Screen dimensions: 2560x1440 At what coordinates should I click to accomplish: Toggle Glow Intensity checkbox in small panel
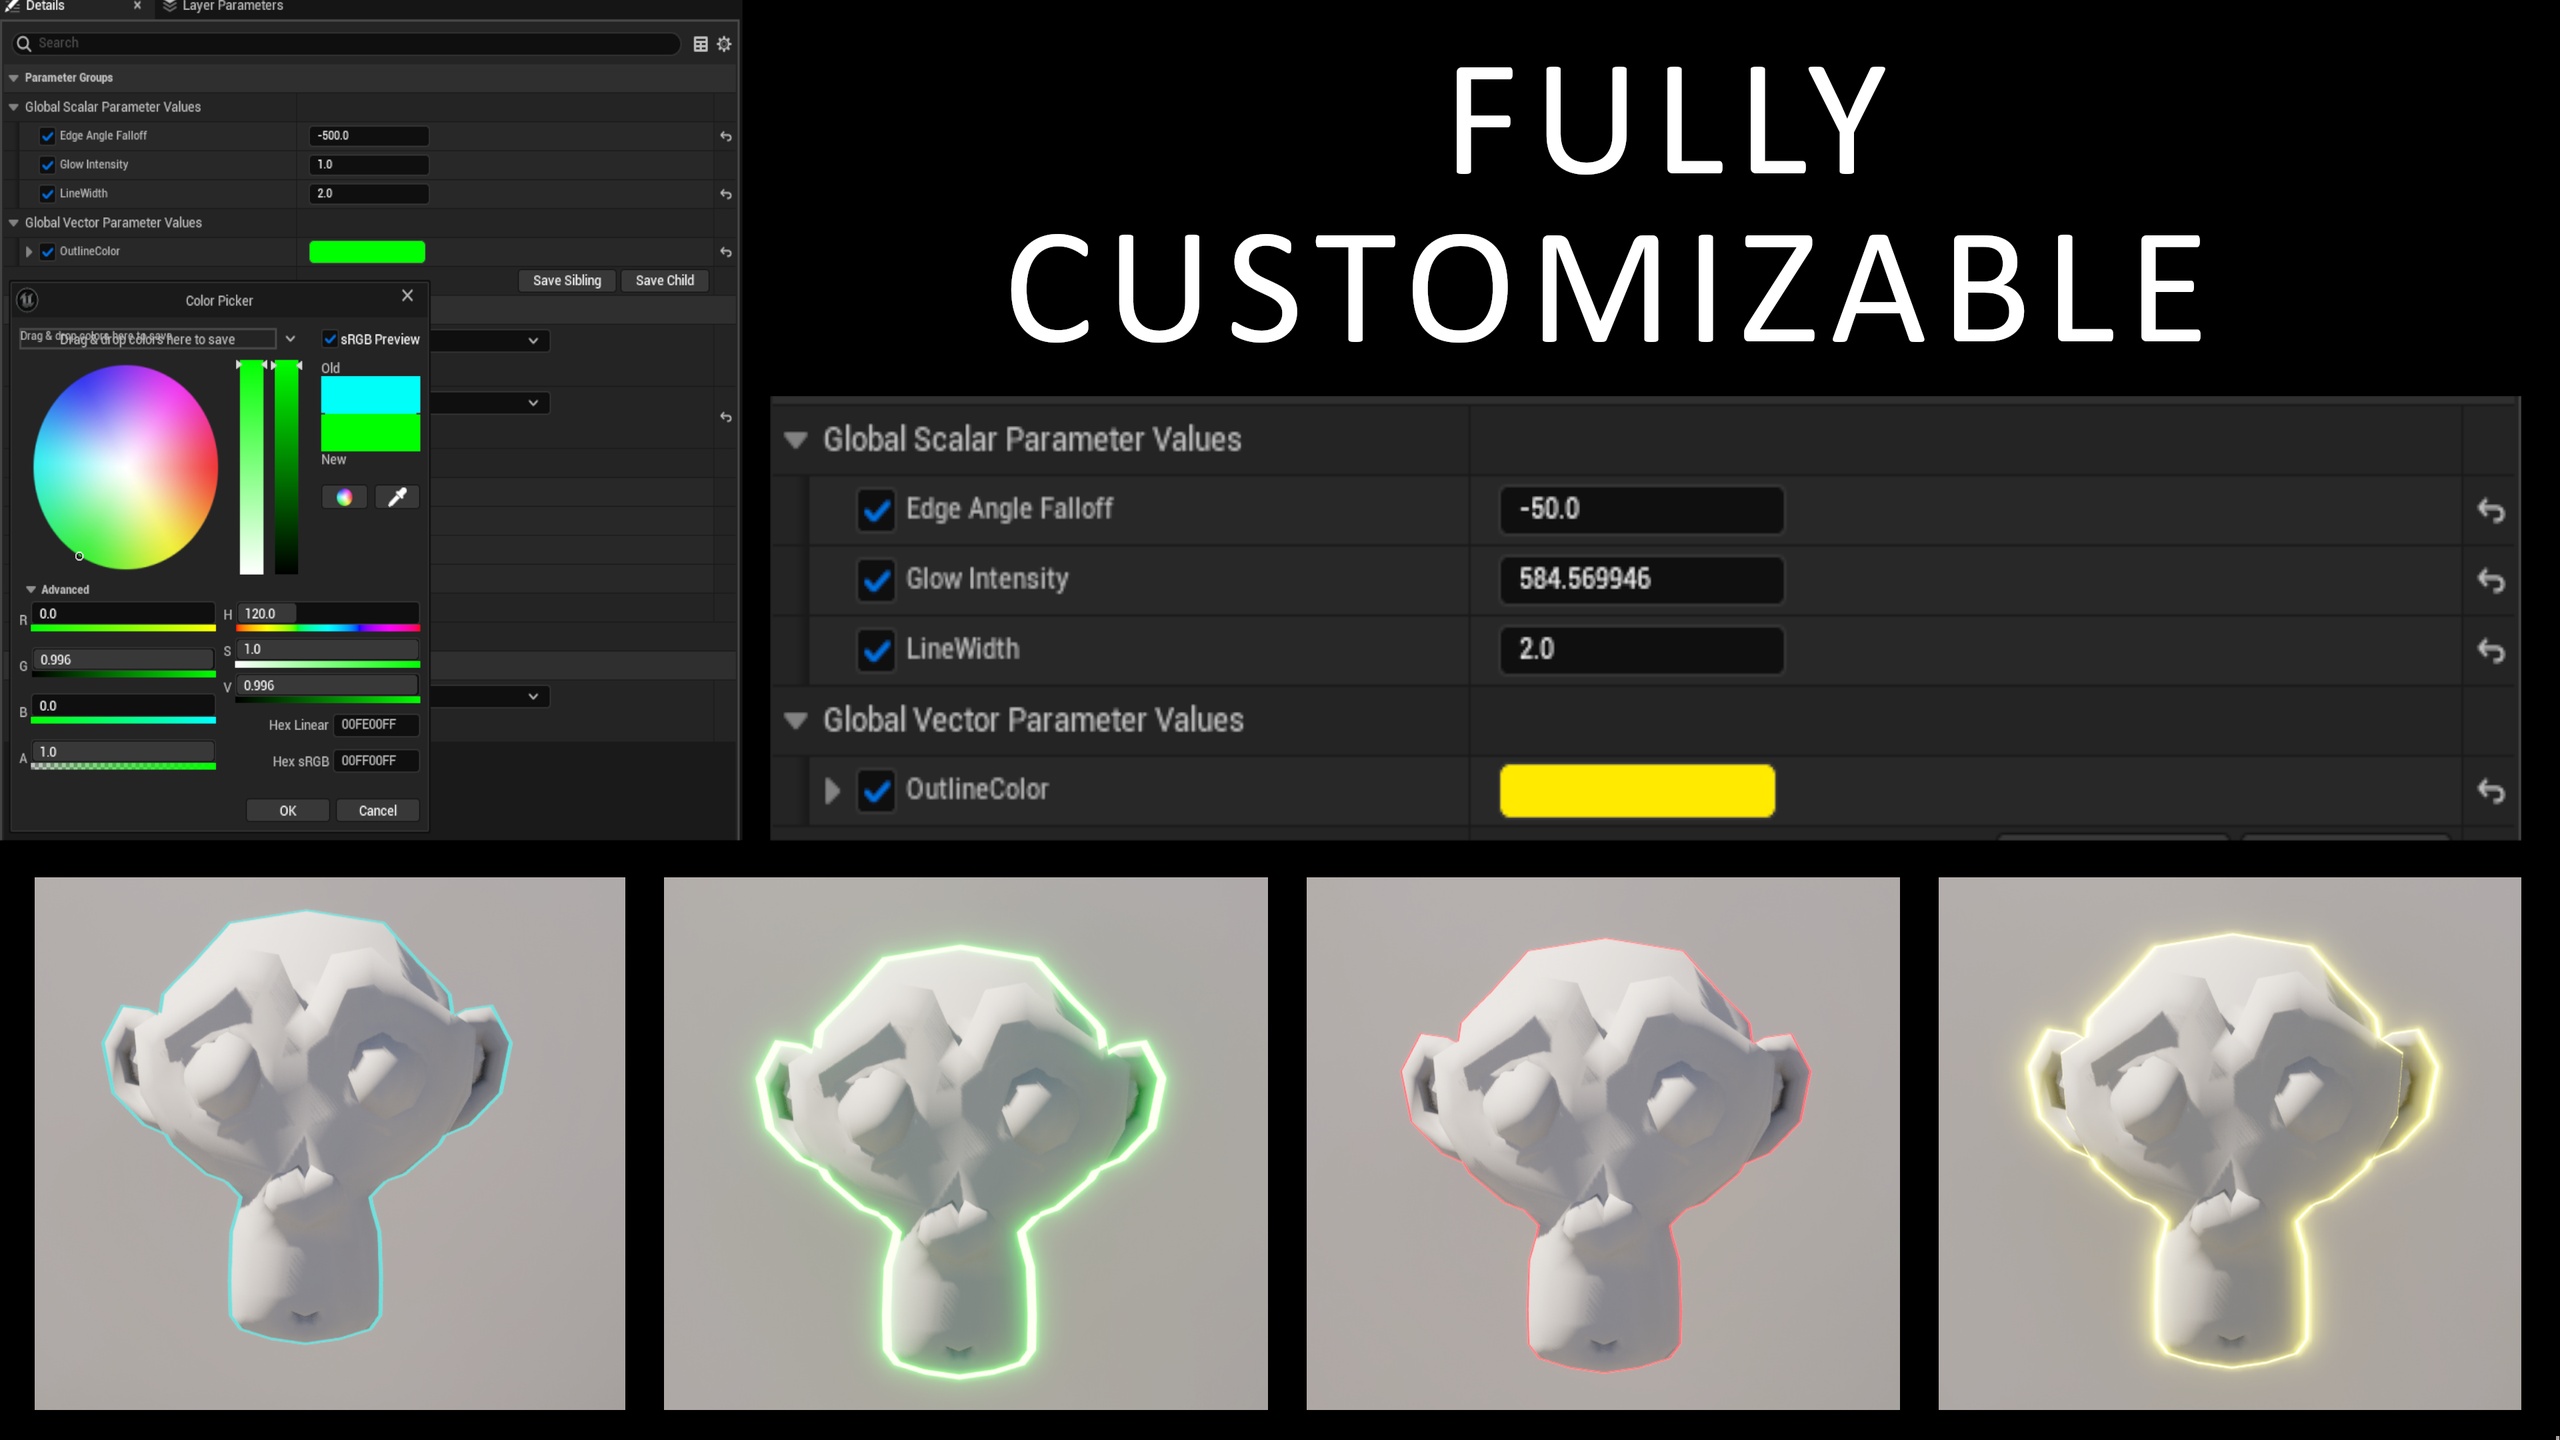[47, 165]
